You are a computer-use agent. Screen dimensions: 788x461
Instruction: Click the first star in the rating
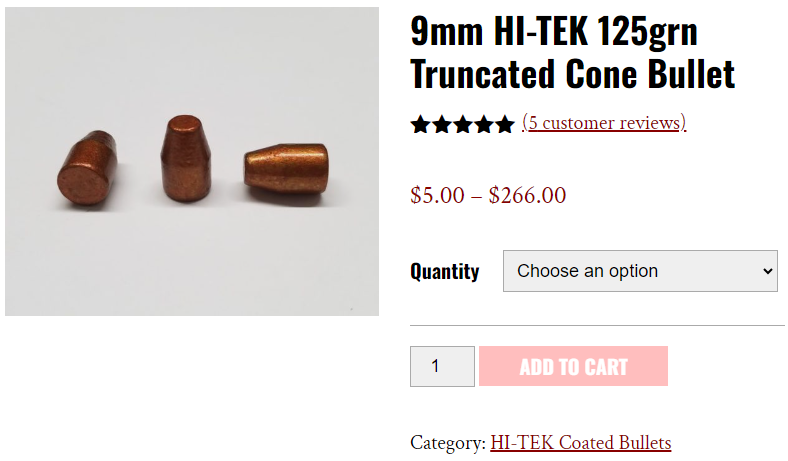click(421, 124)
